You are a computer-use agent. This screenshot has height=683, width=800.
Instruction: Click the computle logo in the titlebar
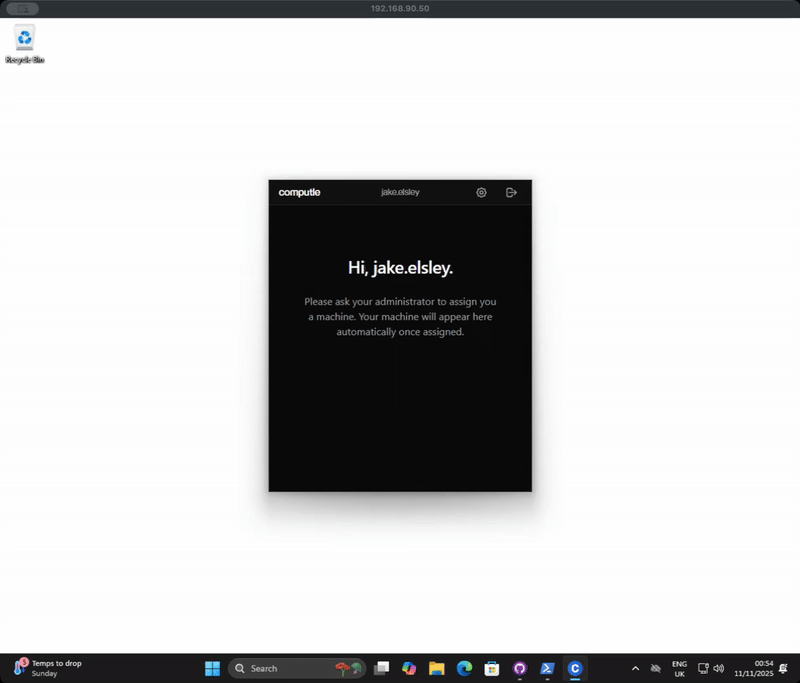coord(299,192)
